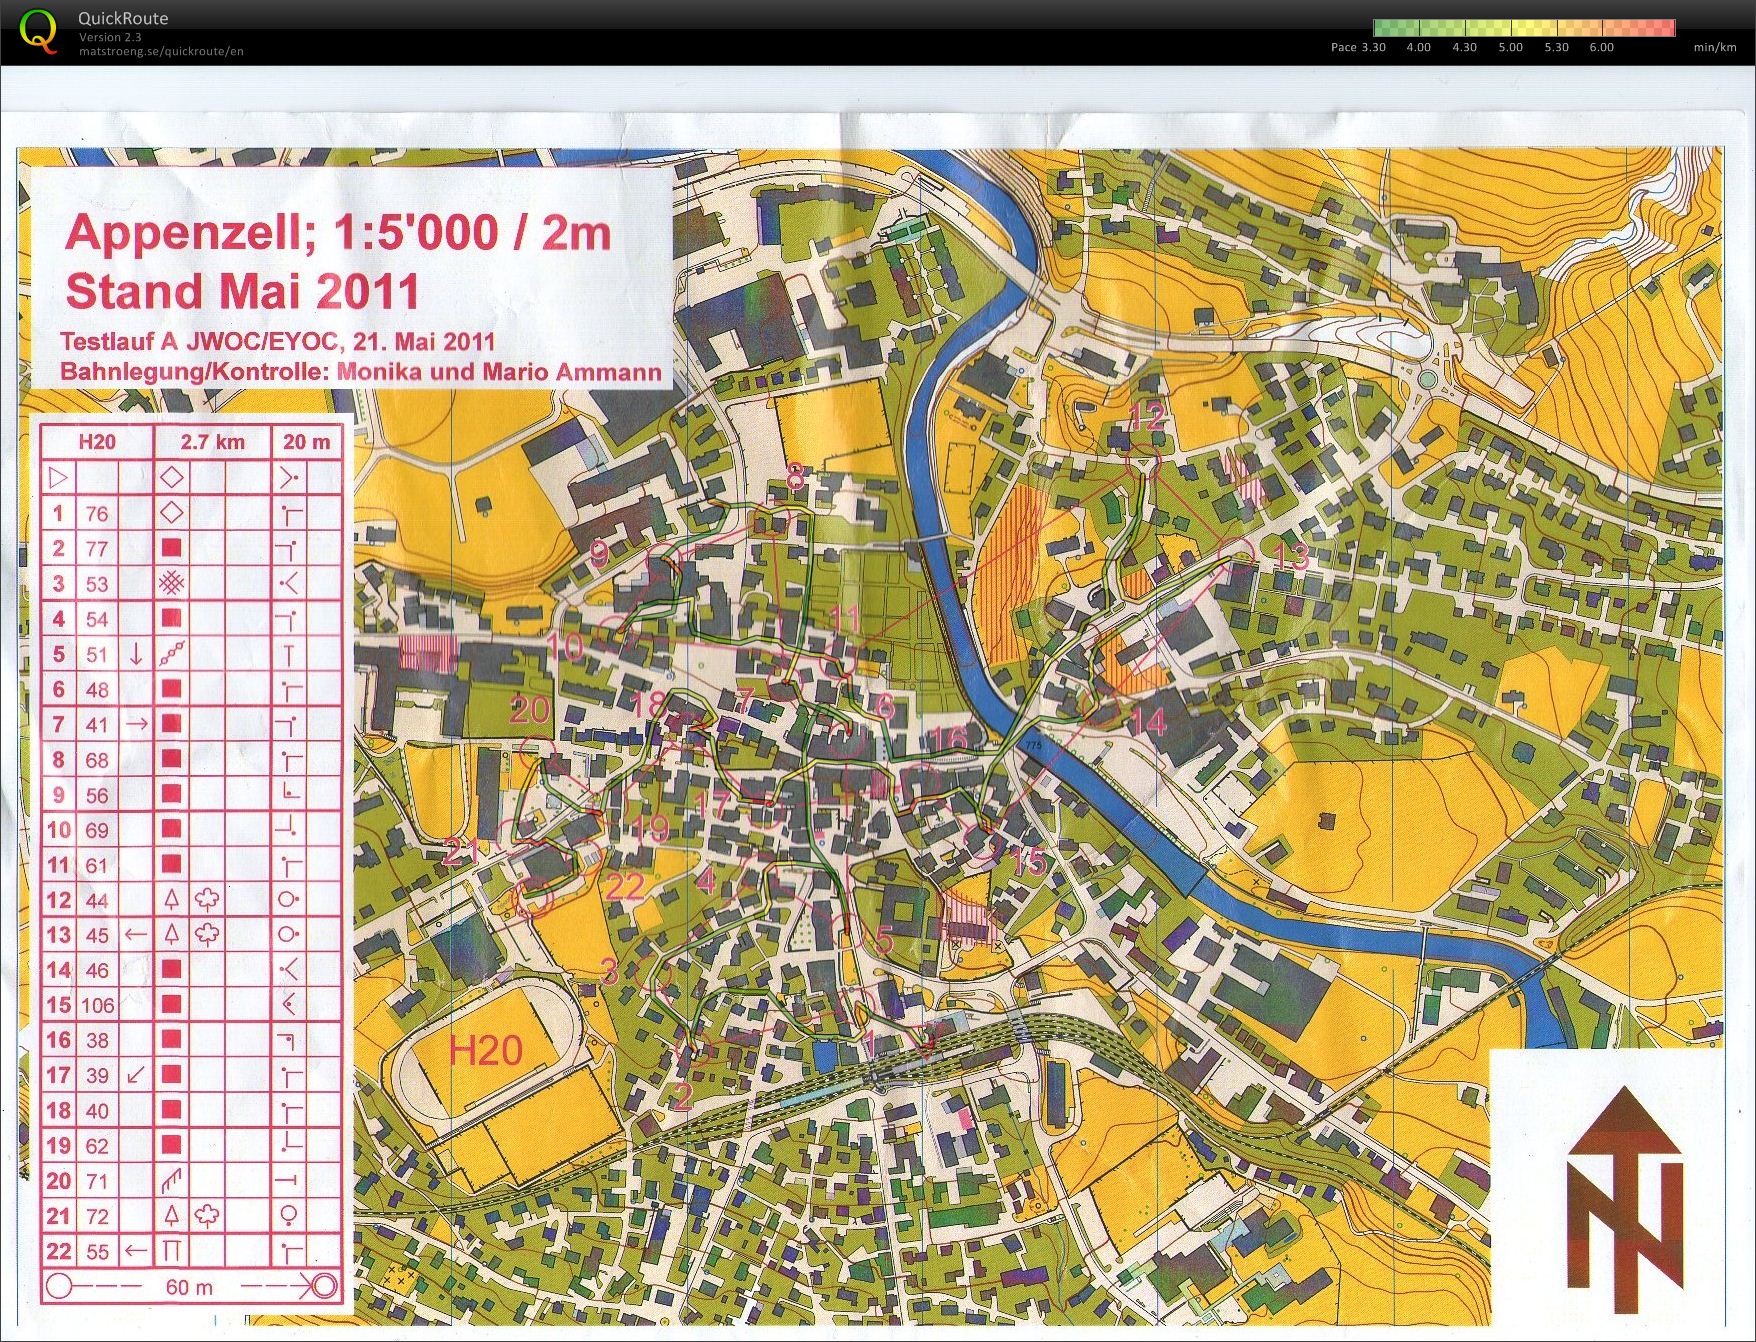Click the QuickRoute Q logo
The width and height of the screenshot is (1756, 1342).
(x=38, y=30)
